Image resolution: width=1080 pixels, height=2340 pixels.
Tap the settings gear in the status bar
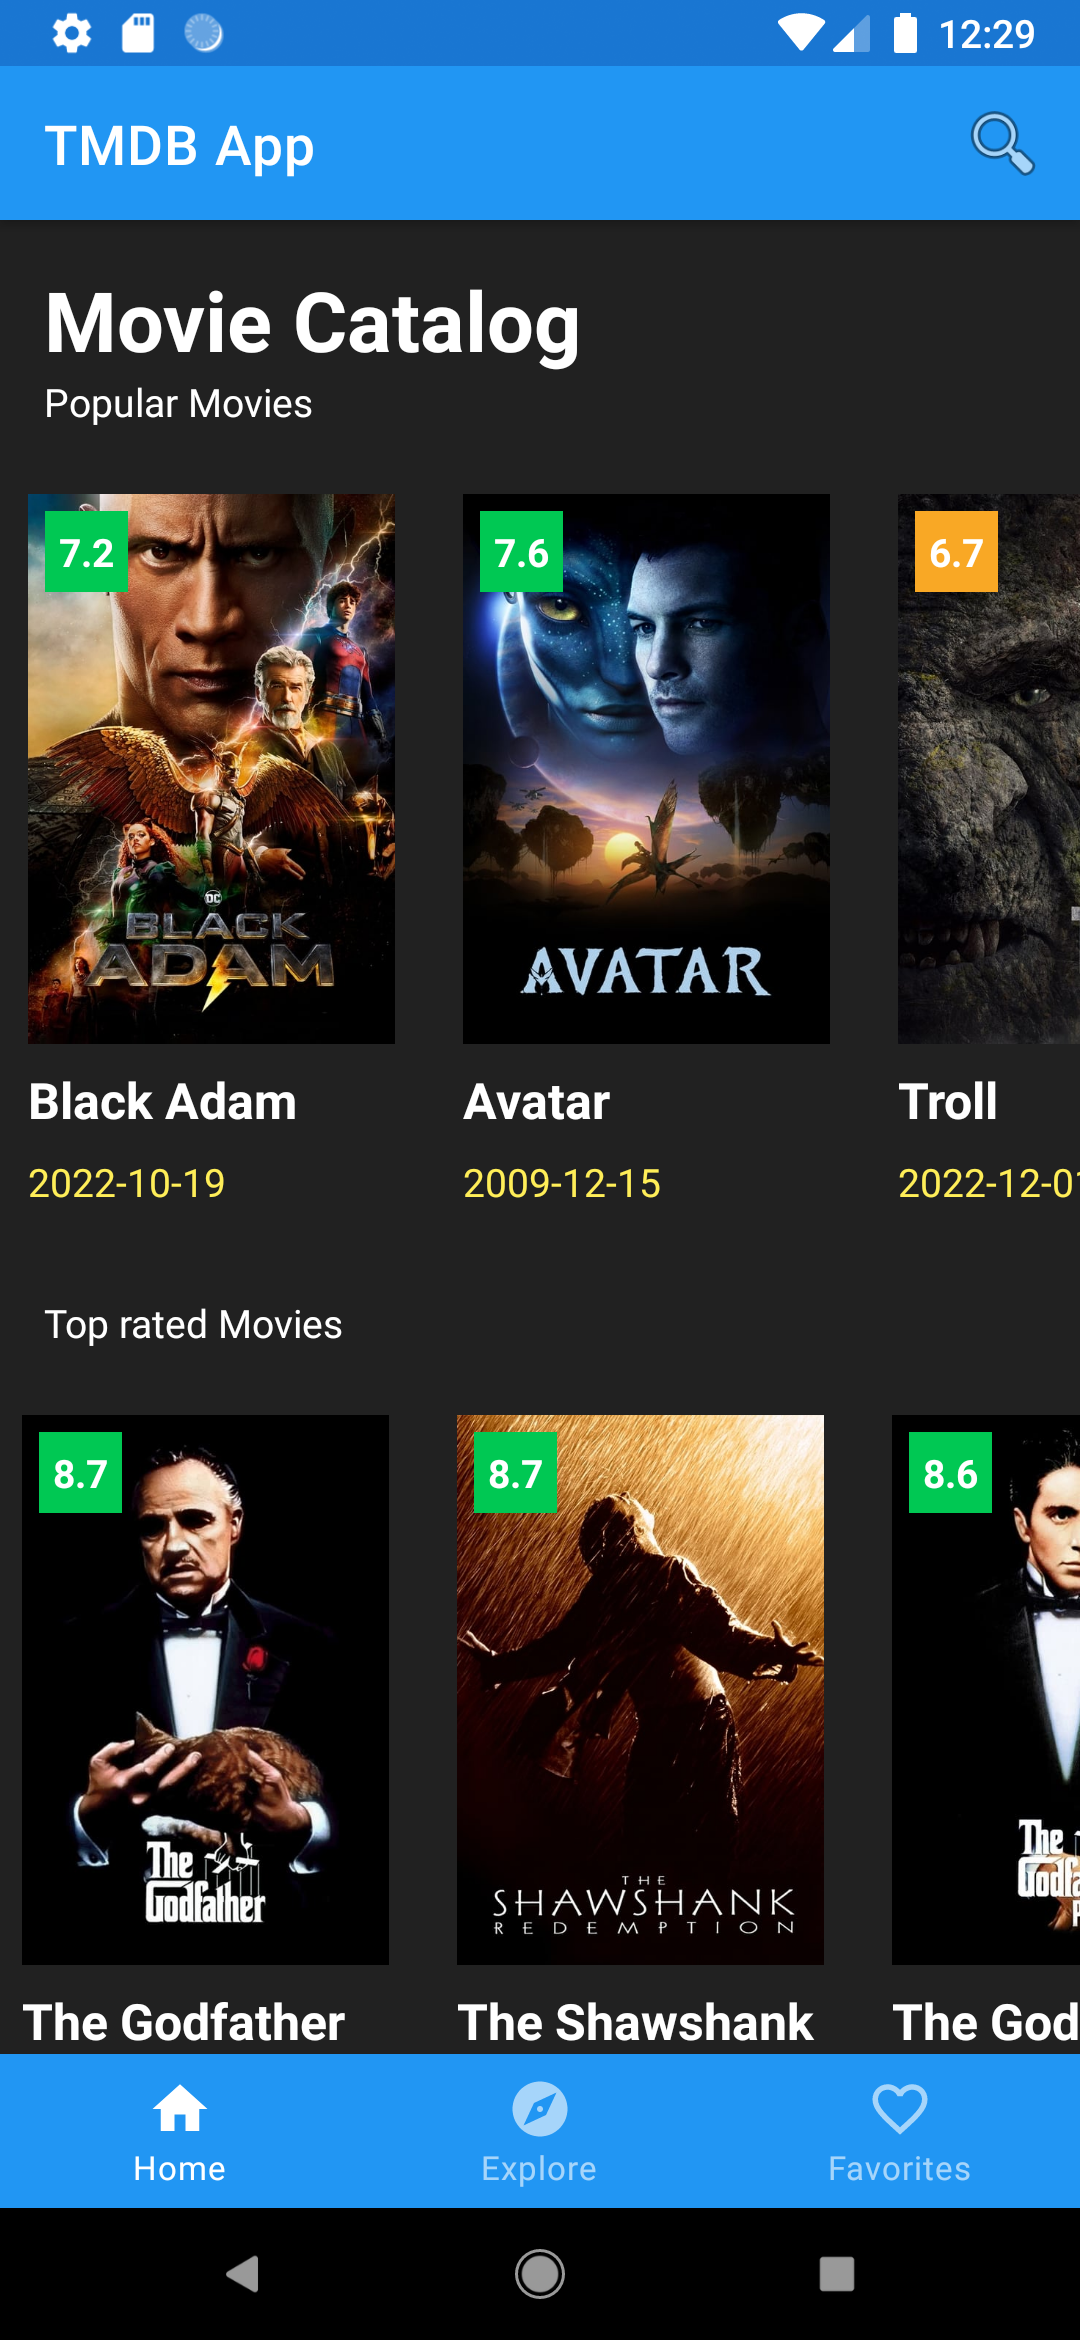(68, 32)
